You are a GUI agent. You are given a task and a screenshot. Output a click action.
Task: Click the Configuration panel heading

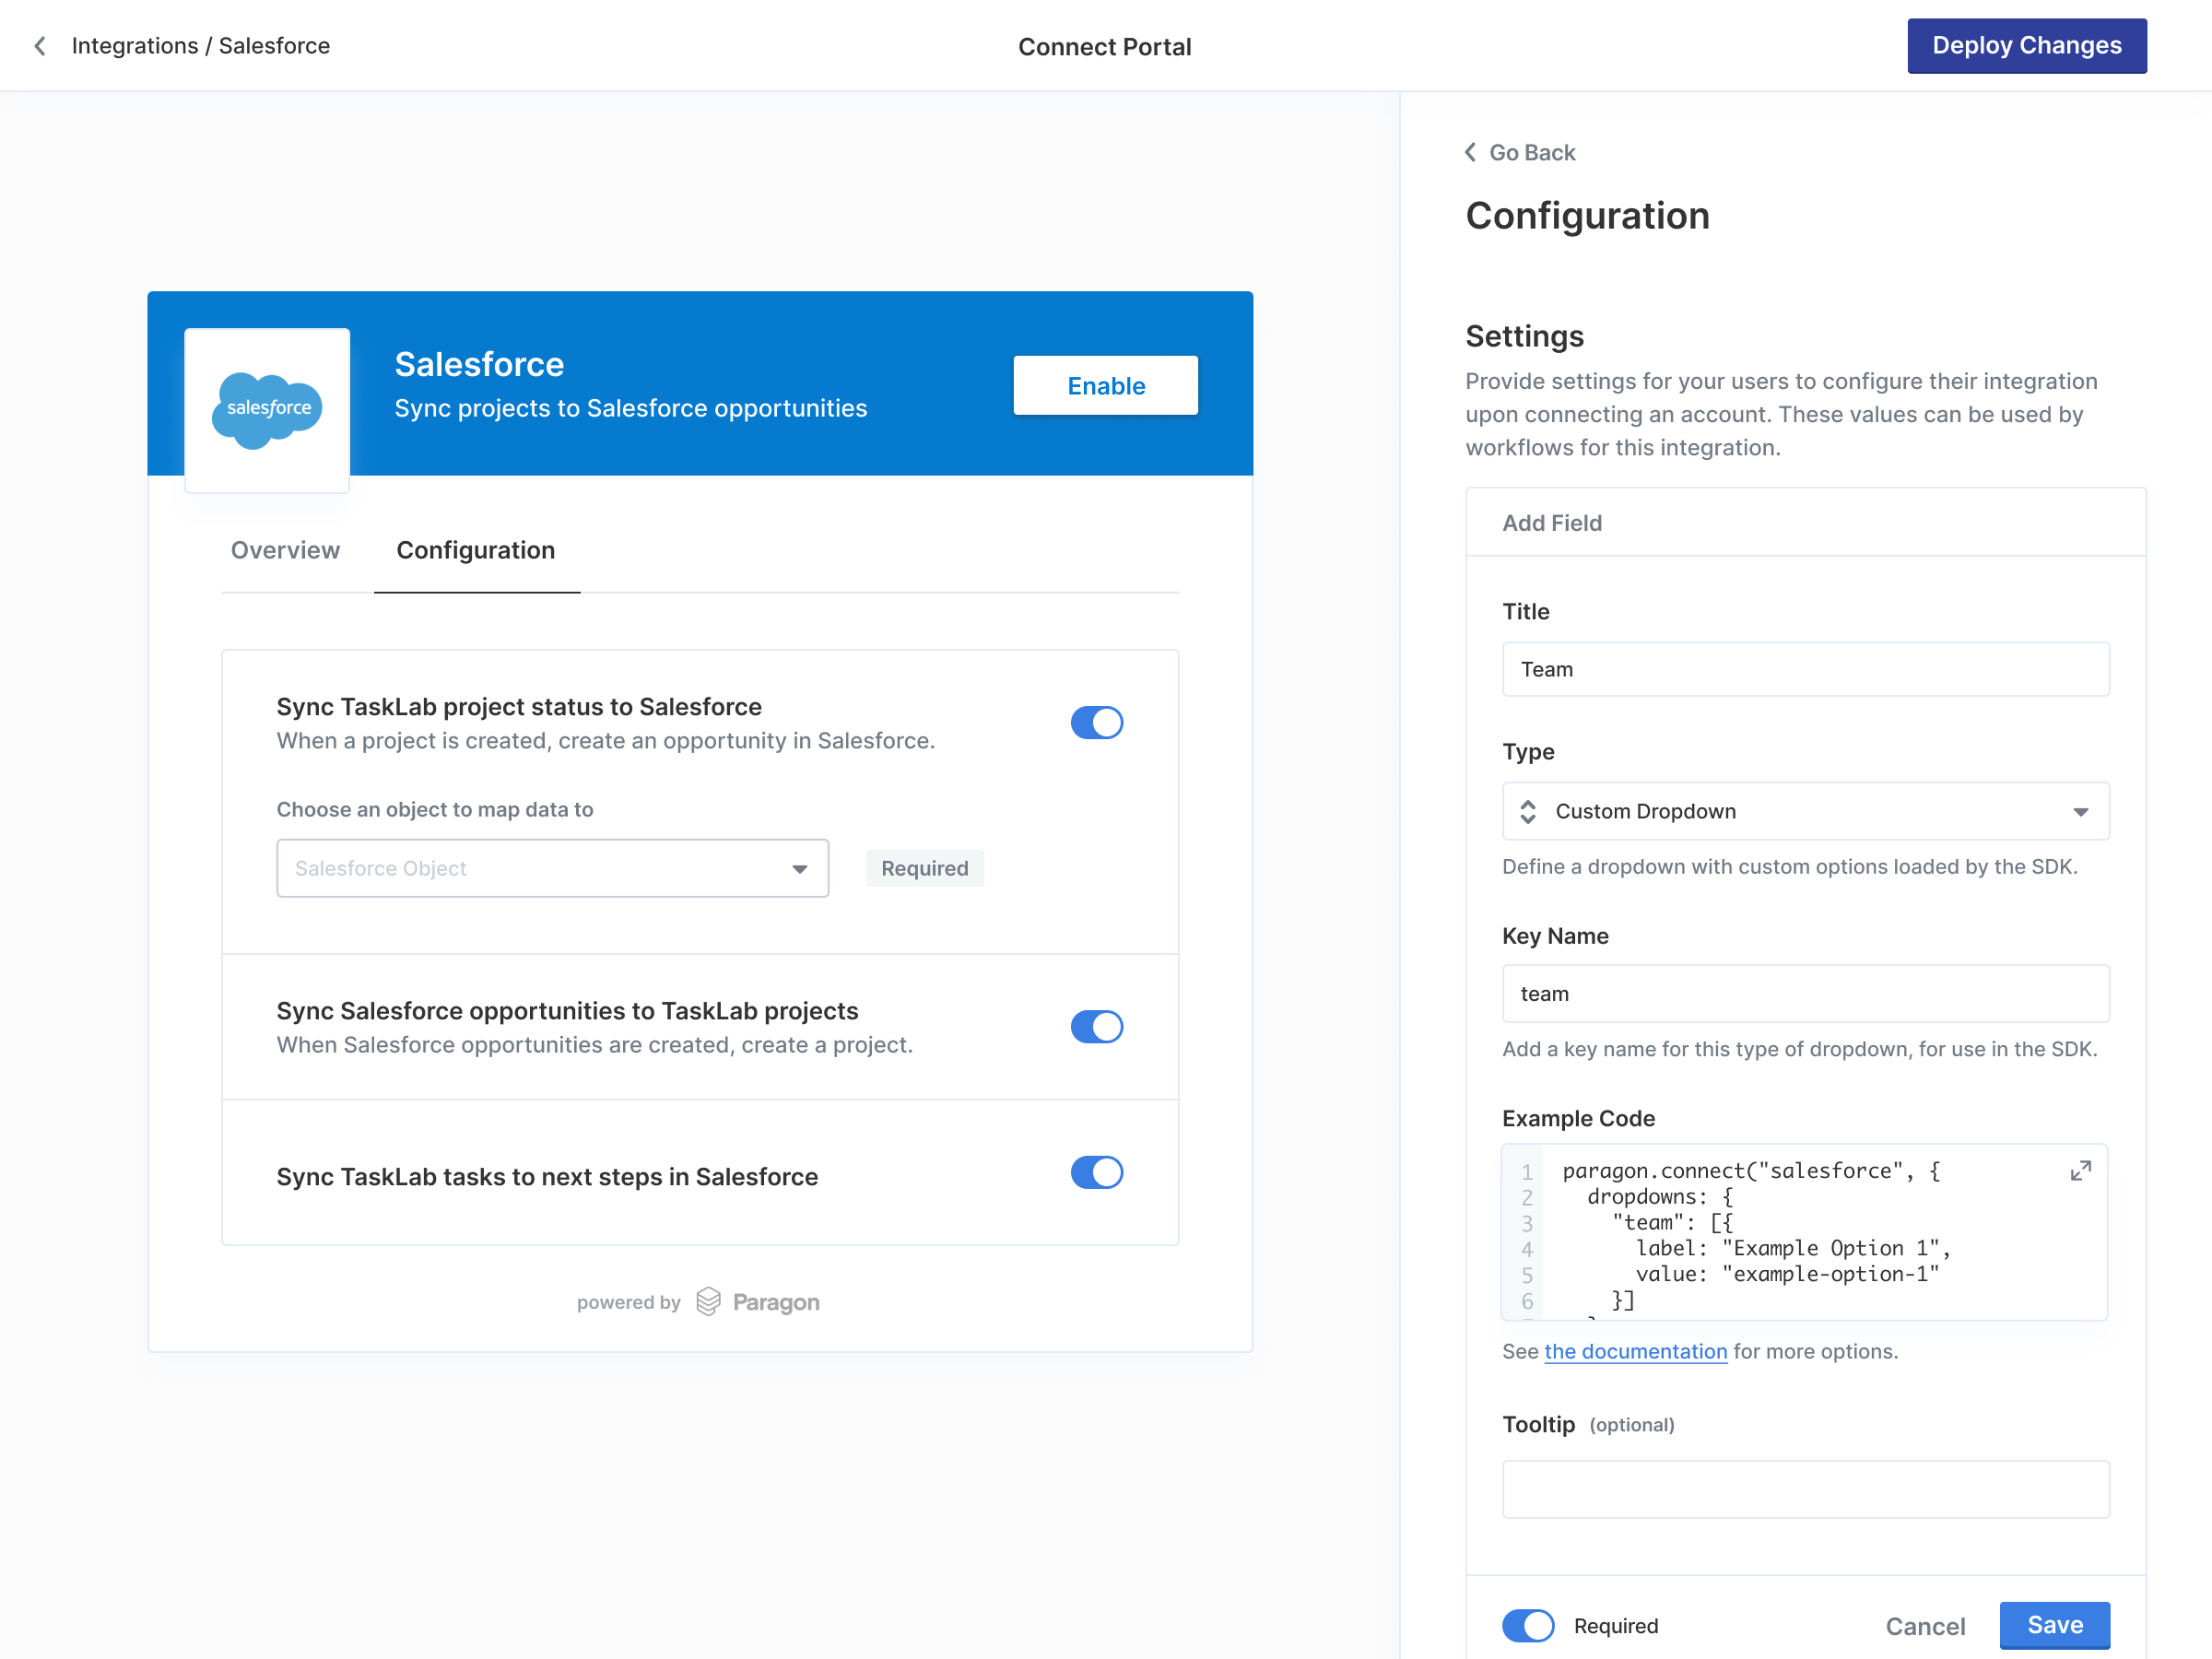click(1587, 216)
